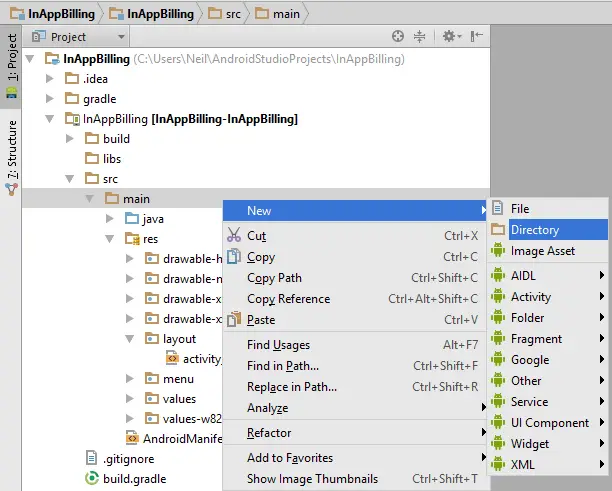612x491 pixels.
Task: Open the Folder submenu entry
Action: (x=548, y=317)
